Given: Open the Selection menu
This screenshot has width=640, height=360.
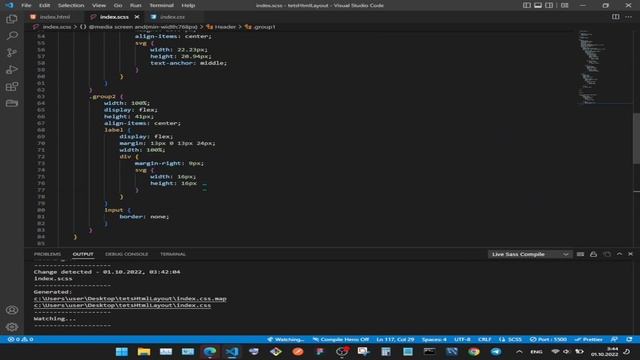Looking at the screenshot, I should 71,5.
